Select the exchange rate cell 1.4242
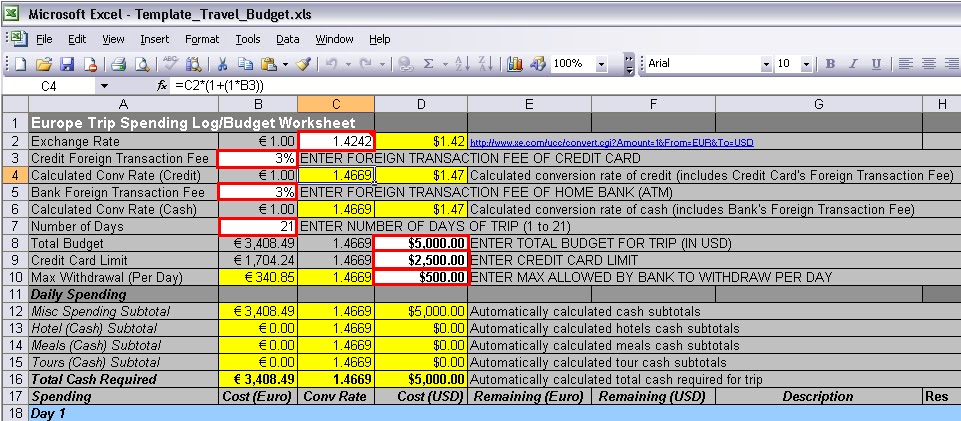Image resolution: width=961 pixels, height=421 pixels. (x=336, y=141)
